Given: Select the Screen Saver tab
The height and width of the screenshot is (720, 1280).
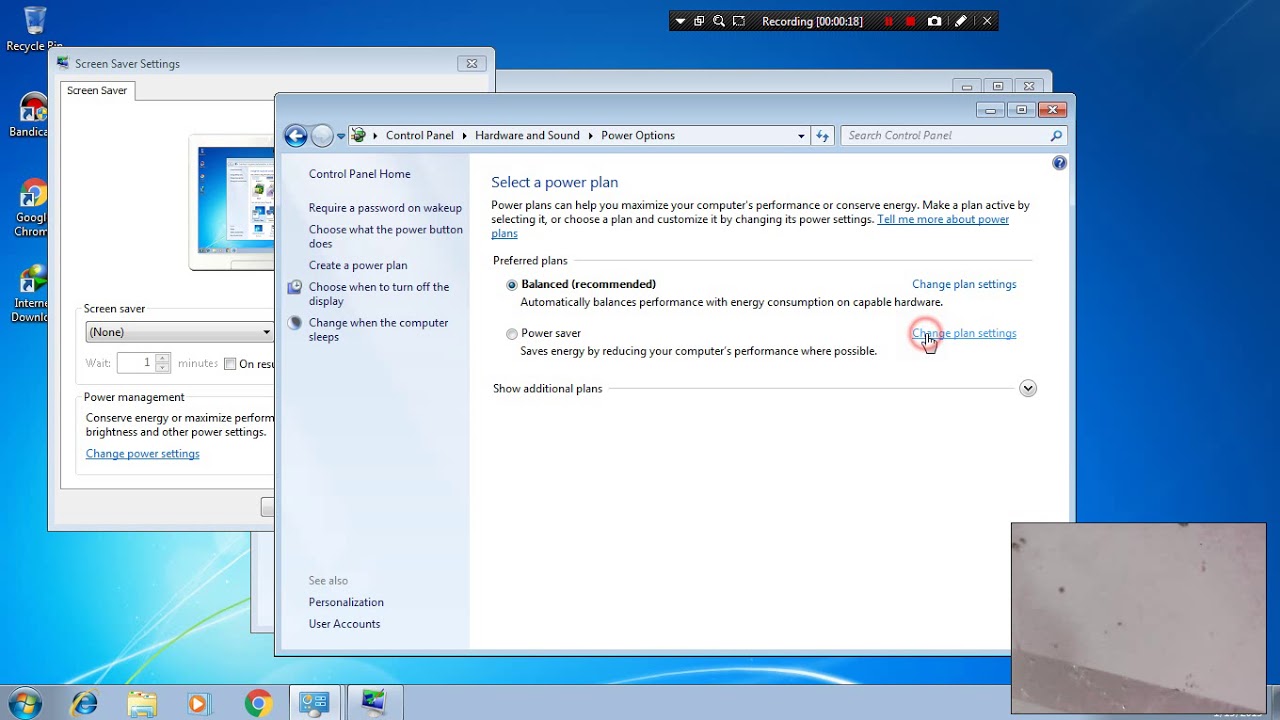Looking at the screenshot, I should [x=97, y=90].
